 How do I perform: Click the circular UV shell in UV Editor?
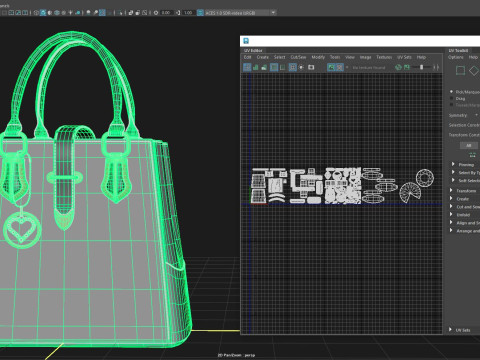[x=425, y=178]
